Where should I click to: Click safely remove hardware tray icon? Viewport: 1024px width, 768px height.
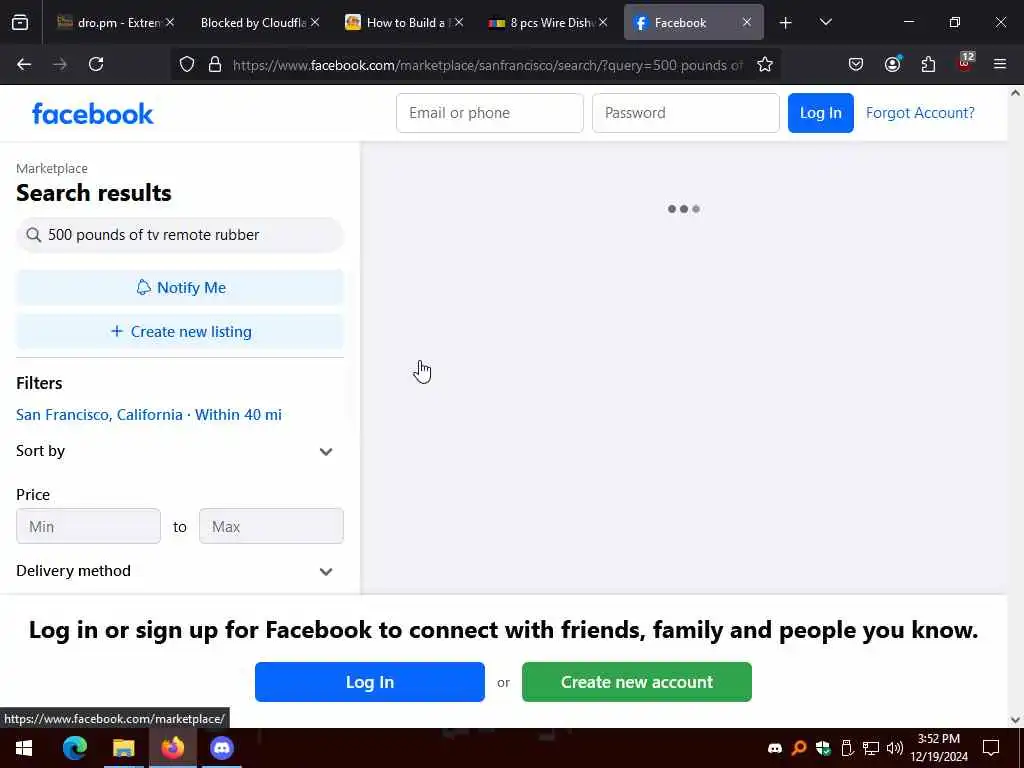coord(847,748)
